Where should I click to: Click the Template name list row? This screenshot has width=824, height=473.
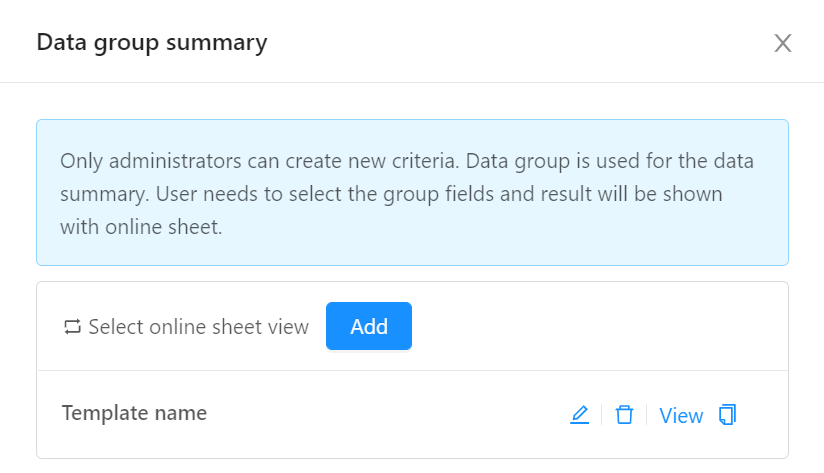[x=413, y=414]
